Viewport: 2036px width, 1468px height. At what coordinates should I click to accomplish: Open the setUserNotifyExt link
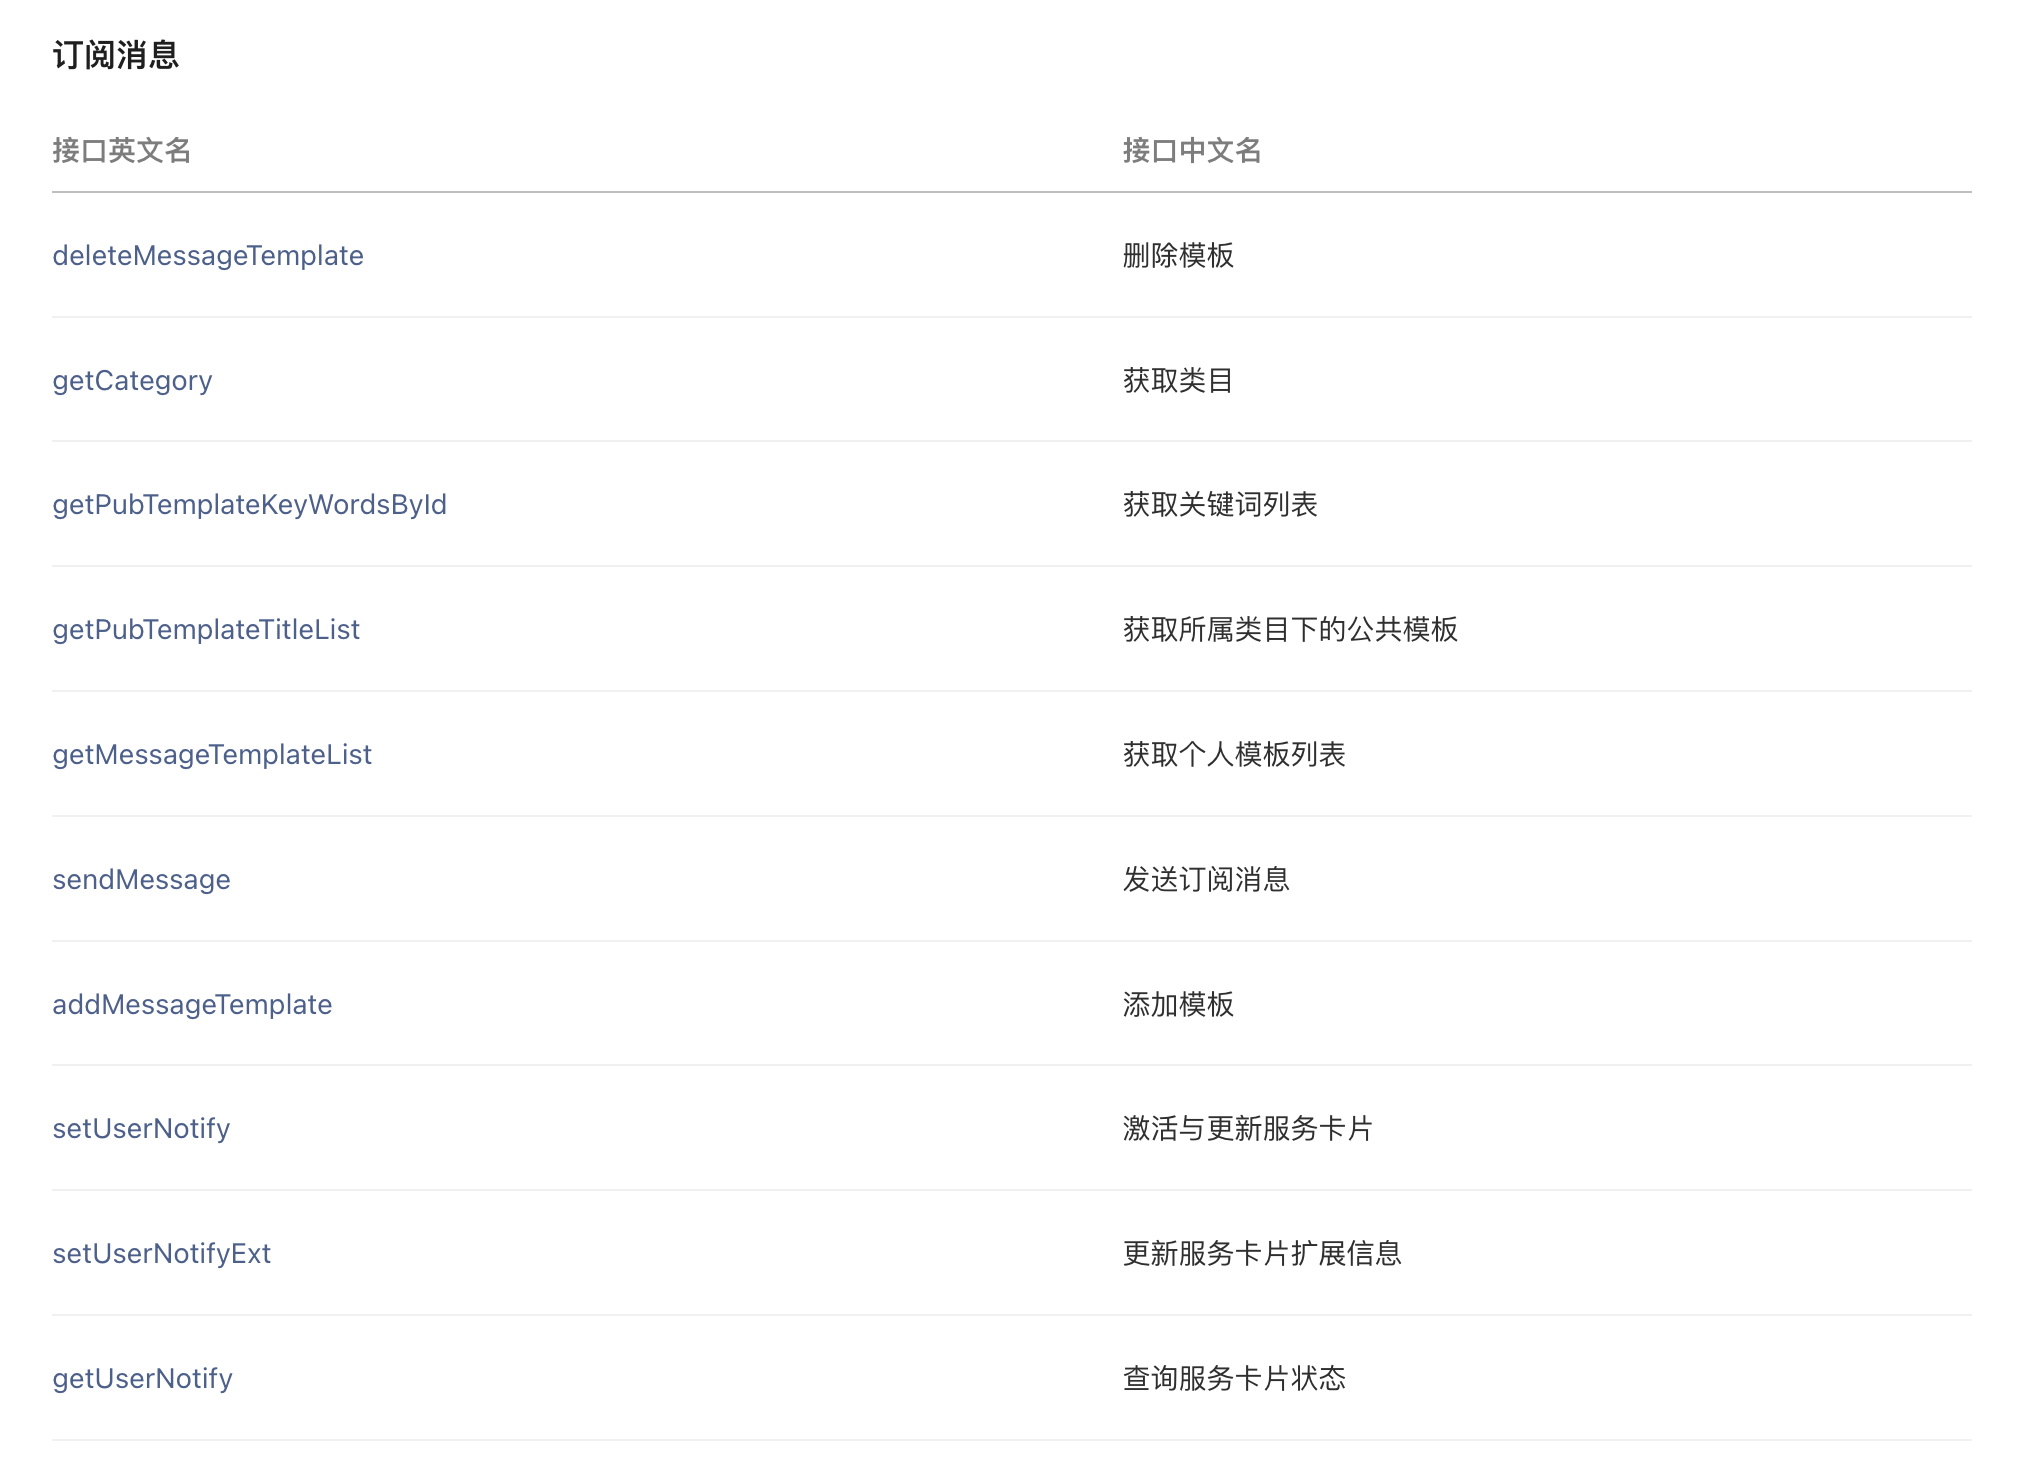[x=162, y=1254]
